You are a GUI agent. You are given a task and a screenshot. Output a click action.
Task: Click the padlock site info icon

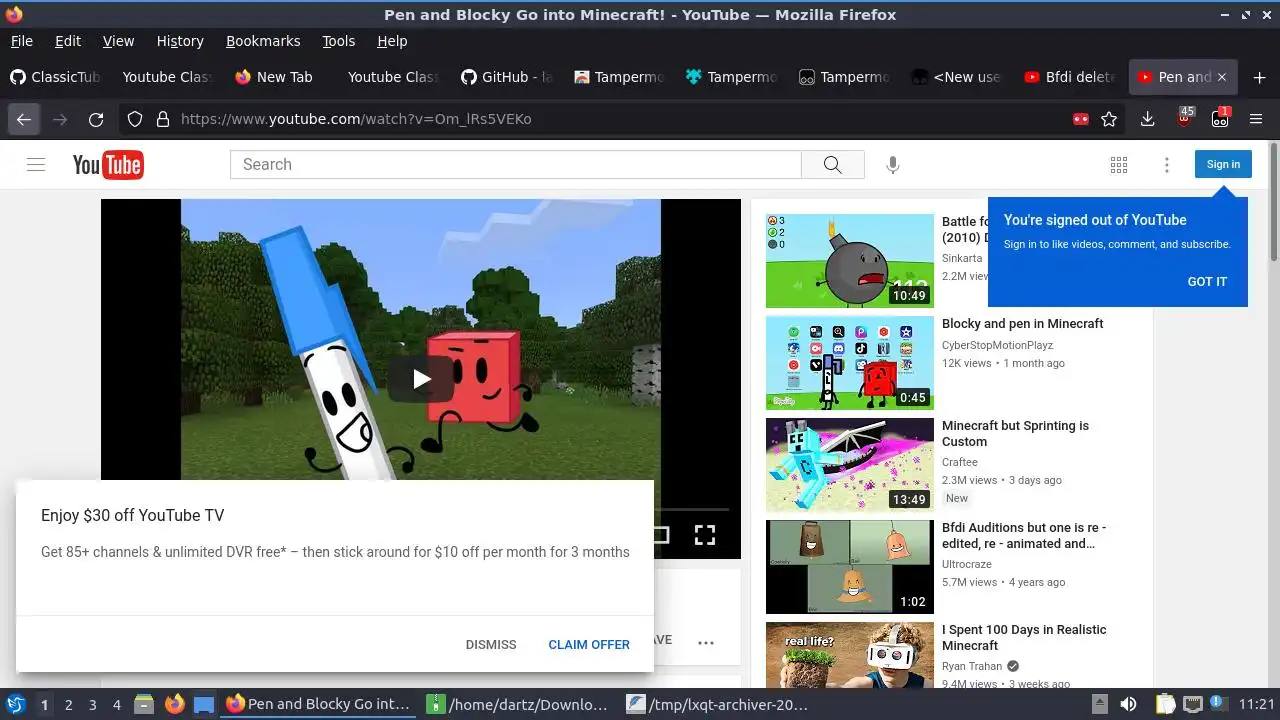click(163, 119)
